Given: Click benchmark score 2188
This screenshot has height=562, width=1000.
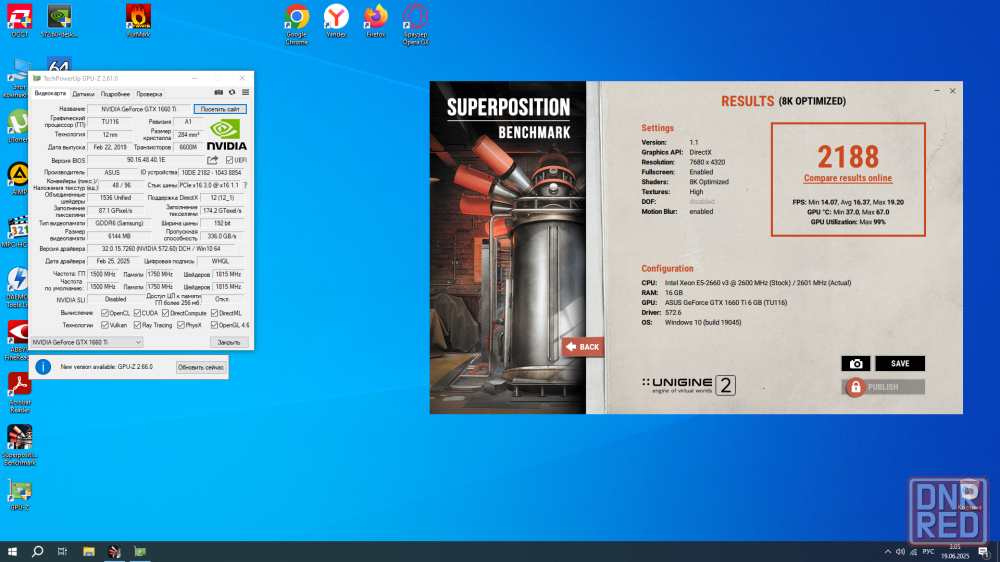Looking at the screenshot, I should point(848,156).
